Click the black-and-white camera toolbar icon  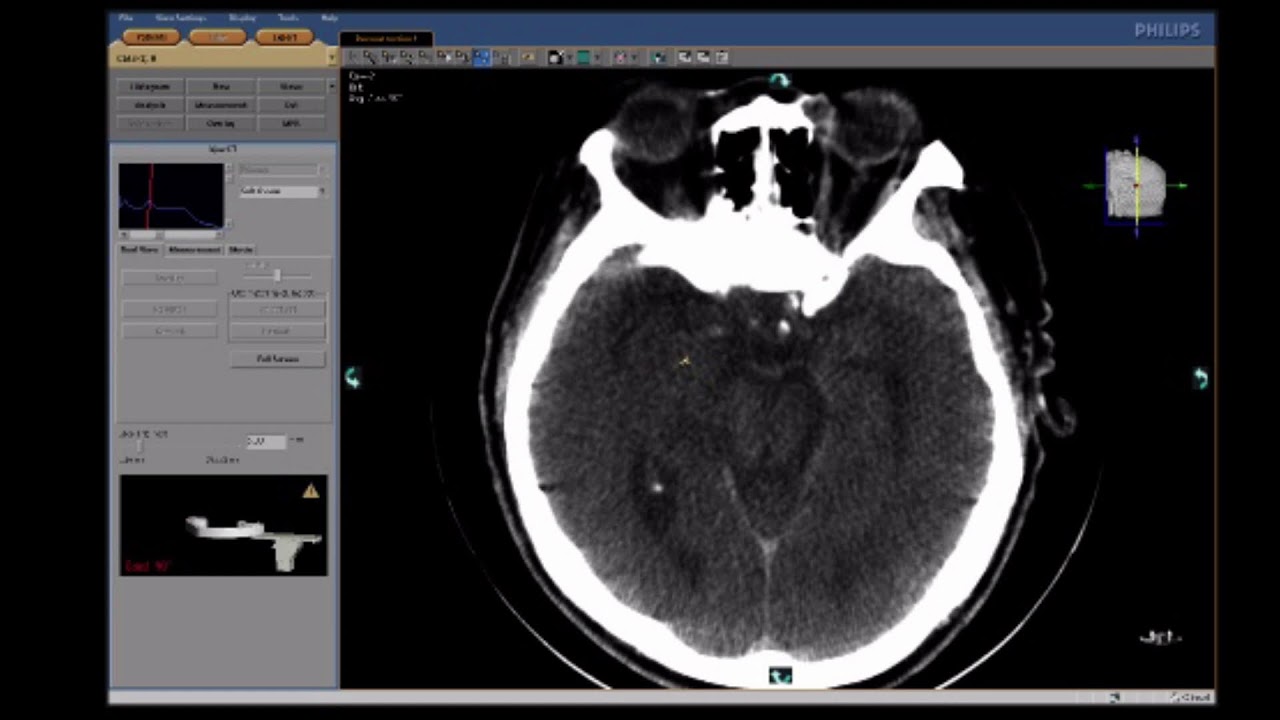[x=555, y=57]
